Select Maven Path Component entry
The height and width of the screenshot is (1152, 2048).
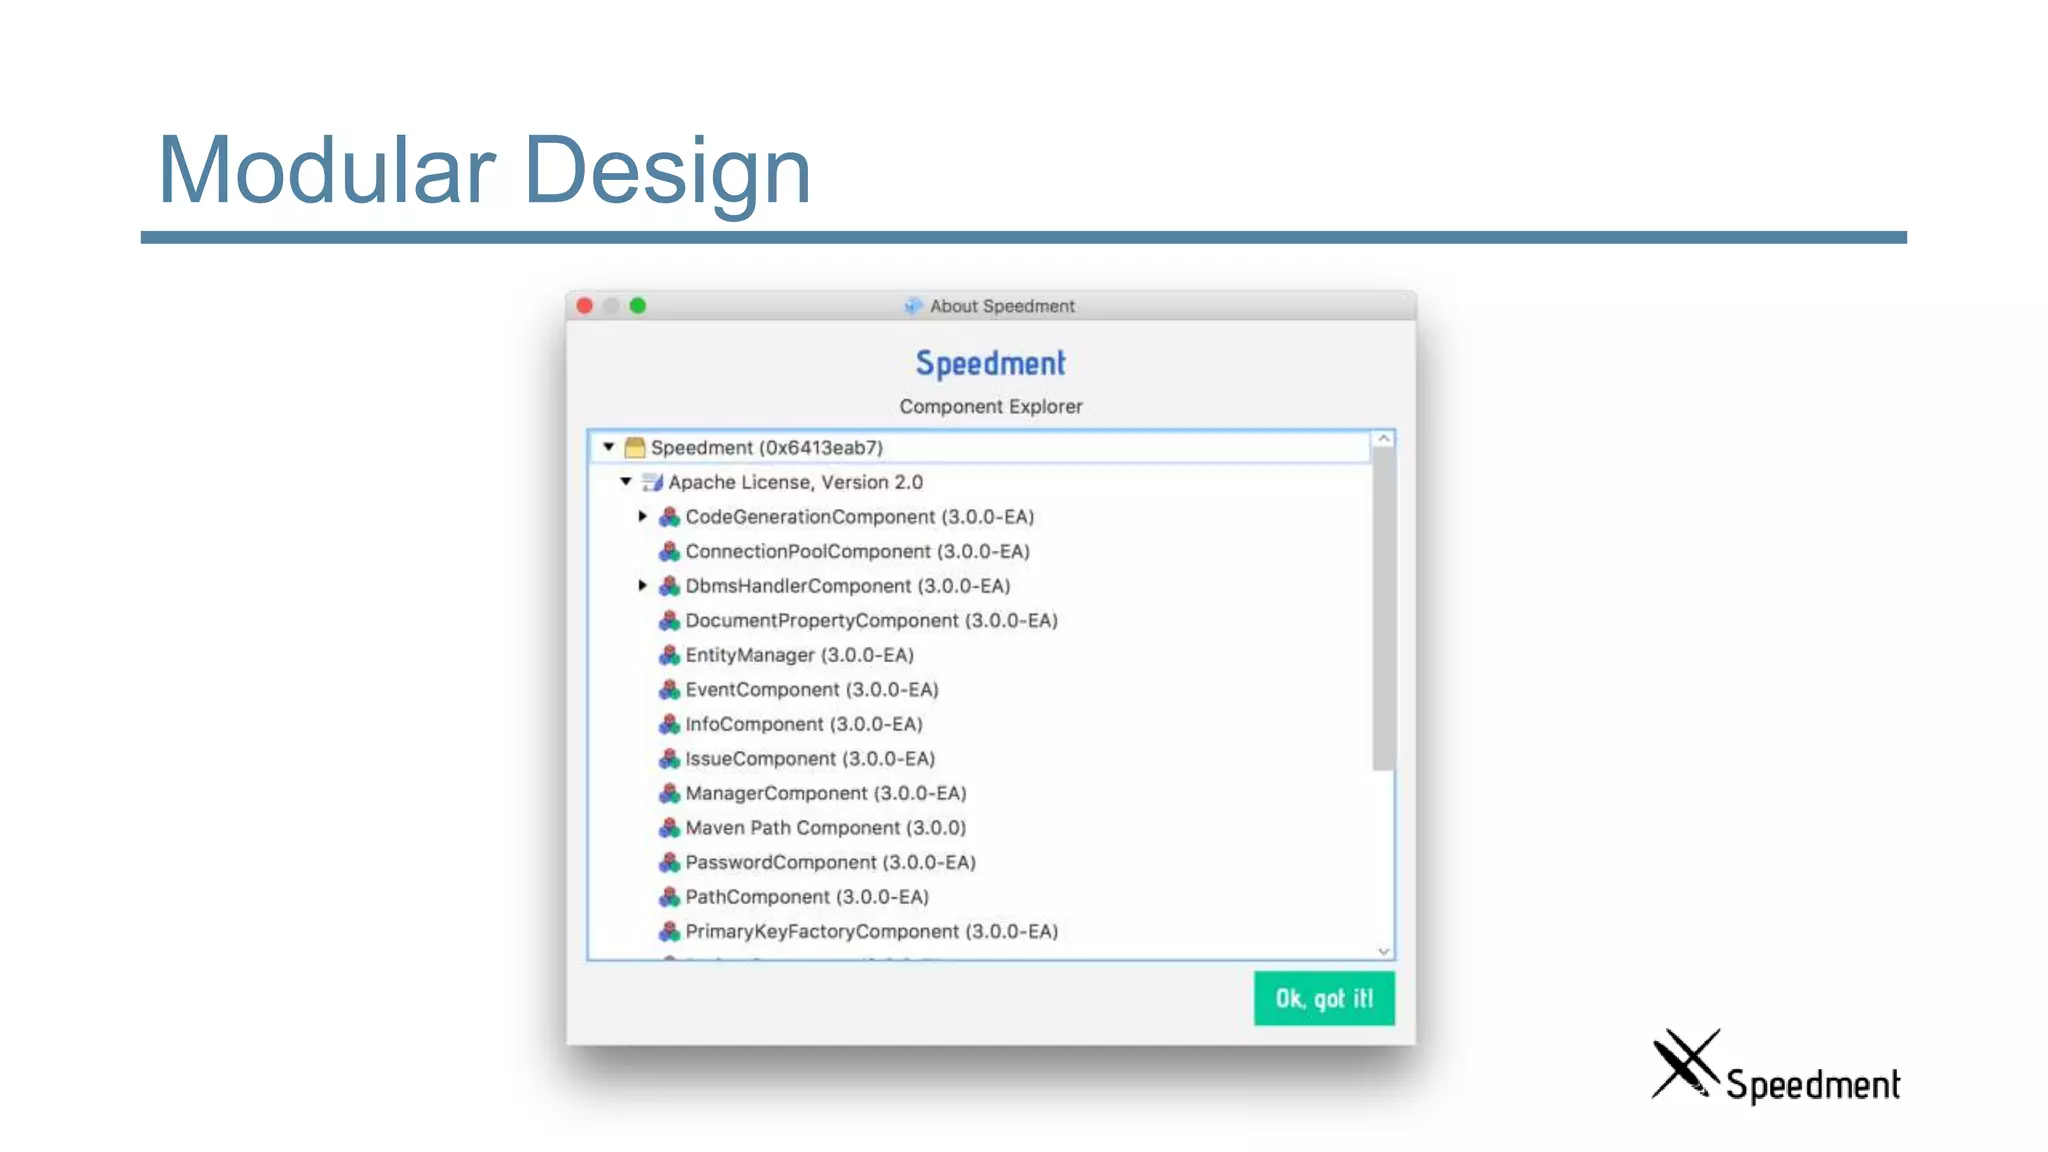(825, 828)
